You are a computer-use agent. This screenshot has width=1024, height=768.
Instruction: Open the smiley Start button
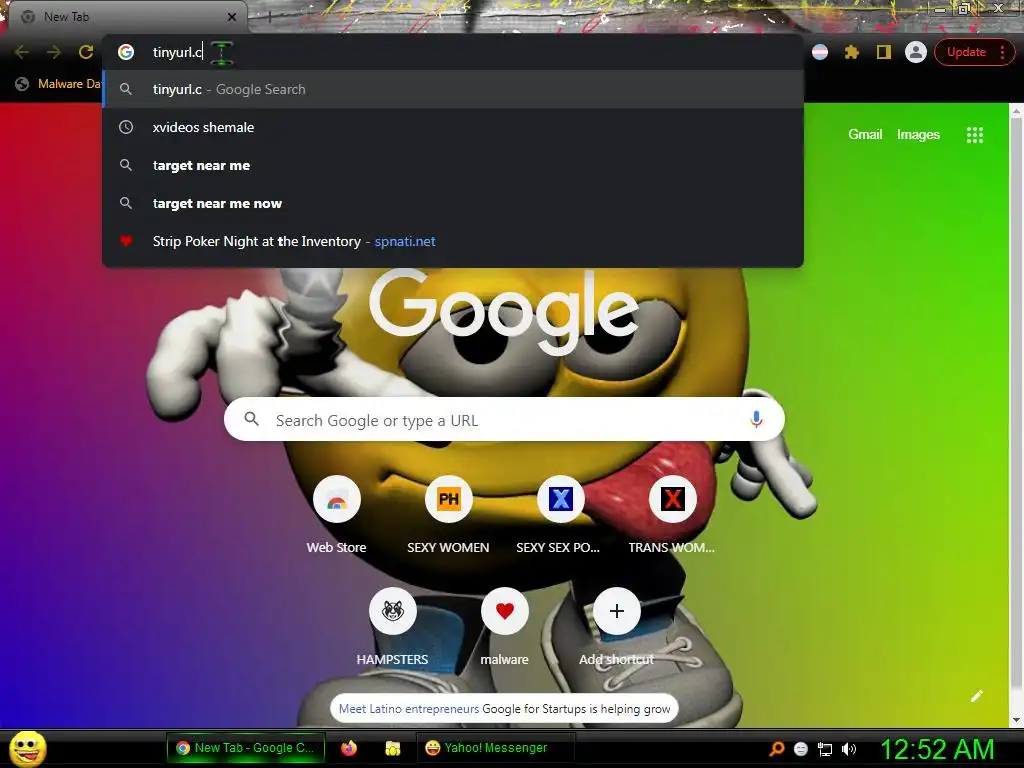[x=28, y=748]
